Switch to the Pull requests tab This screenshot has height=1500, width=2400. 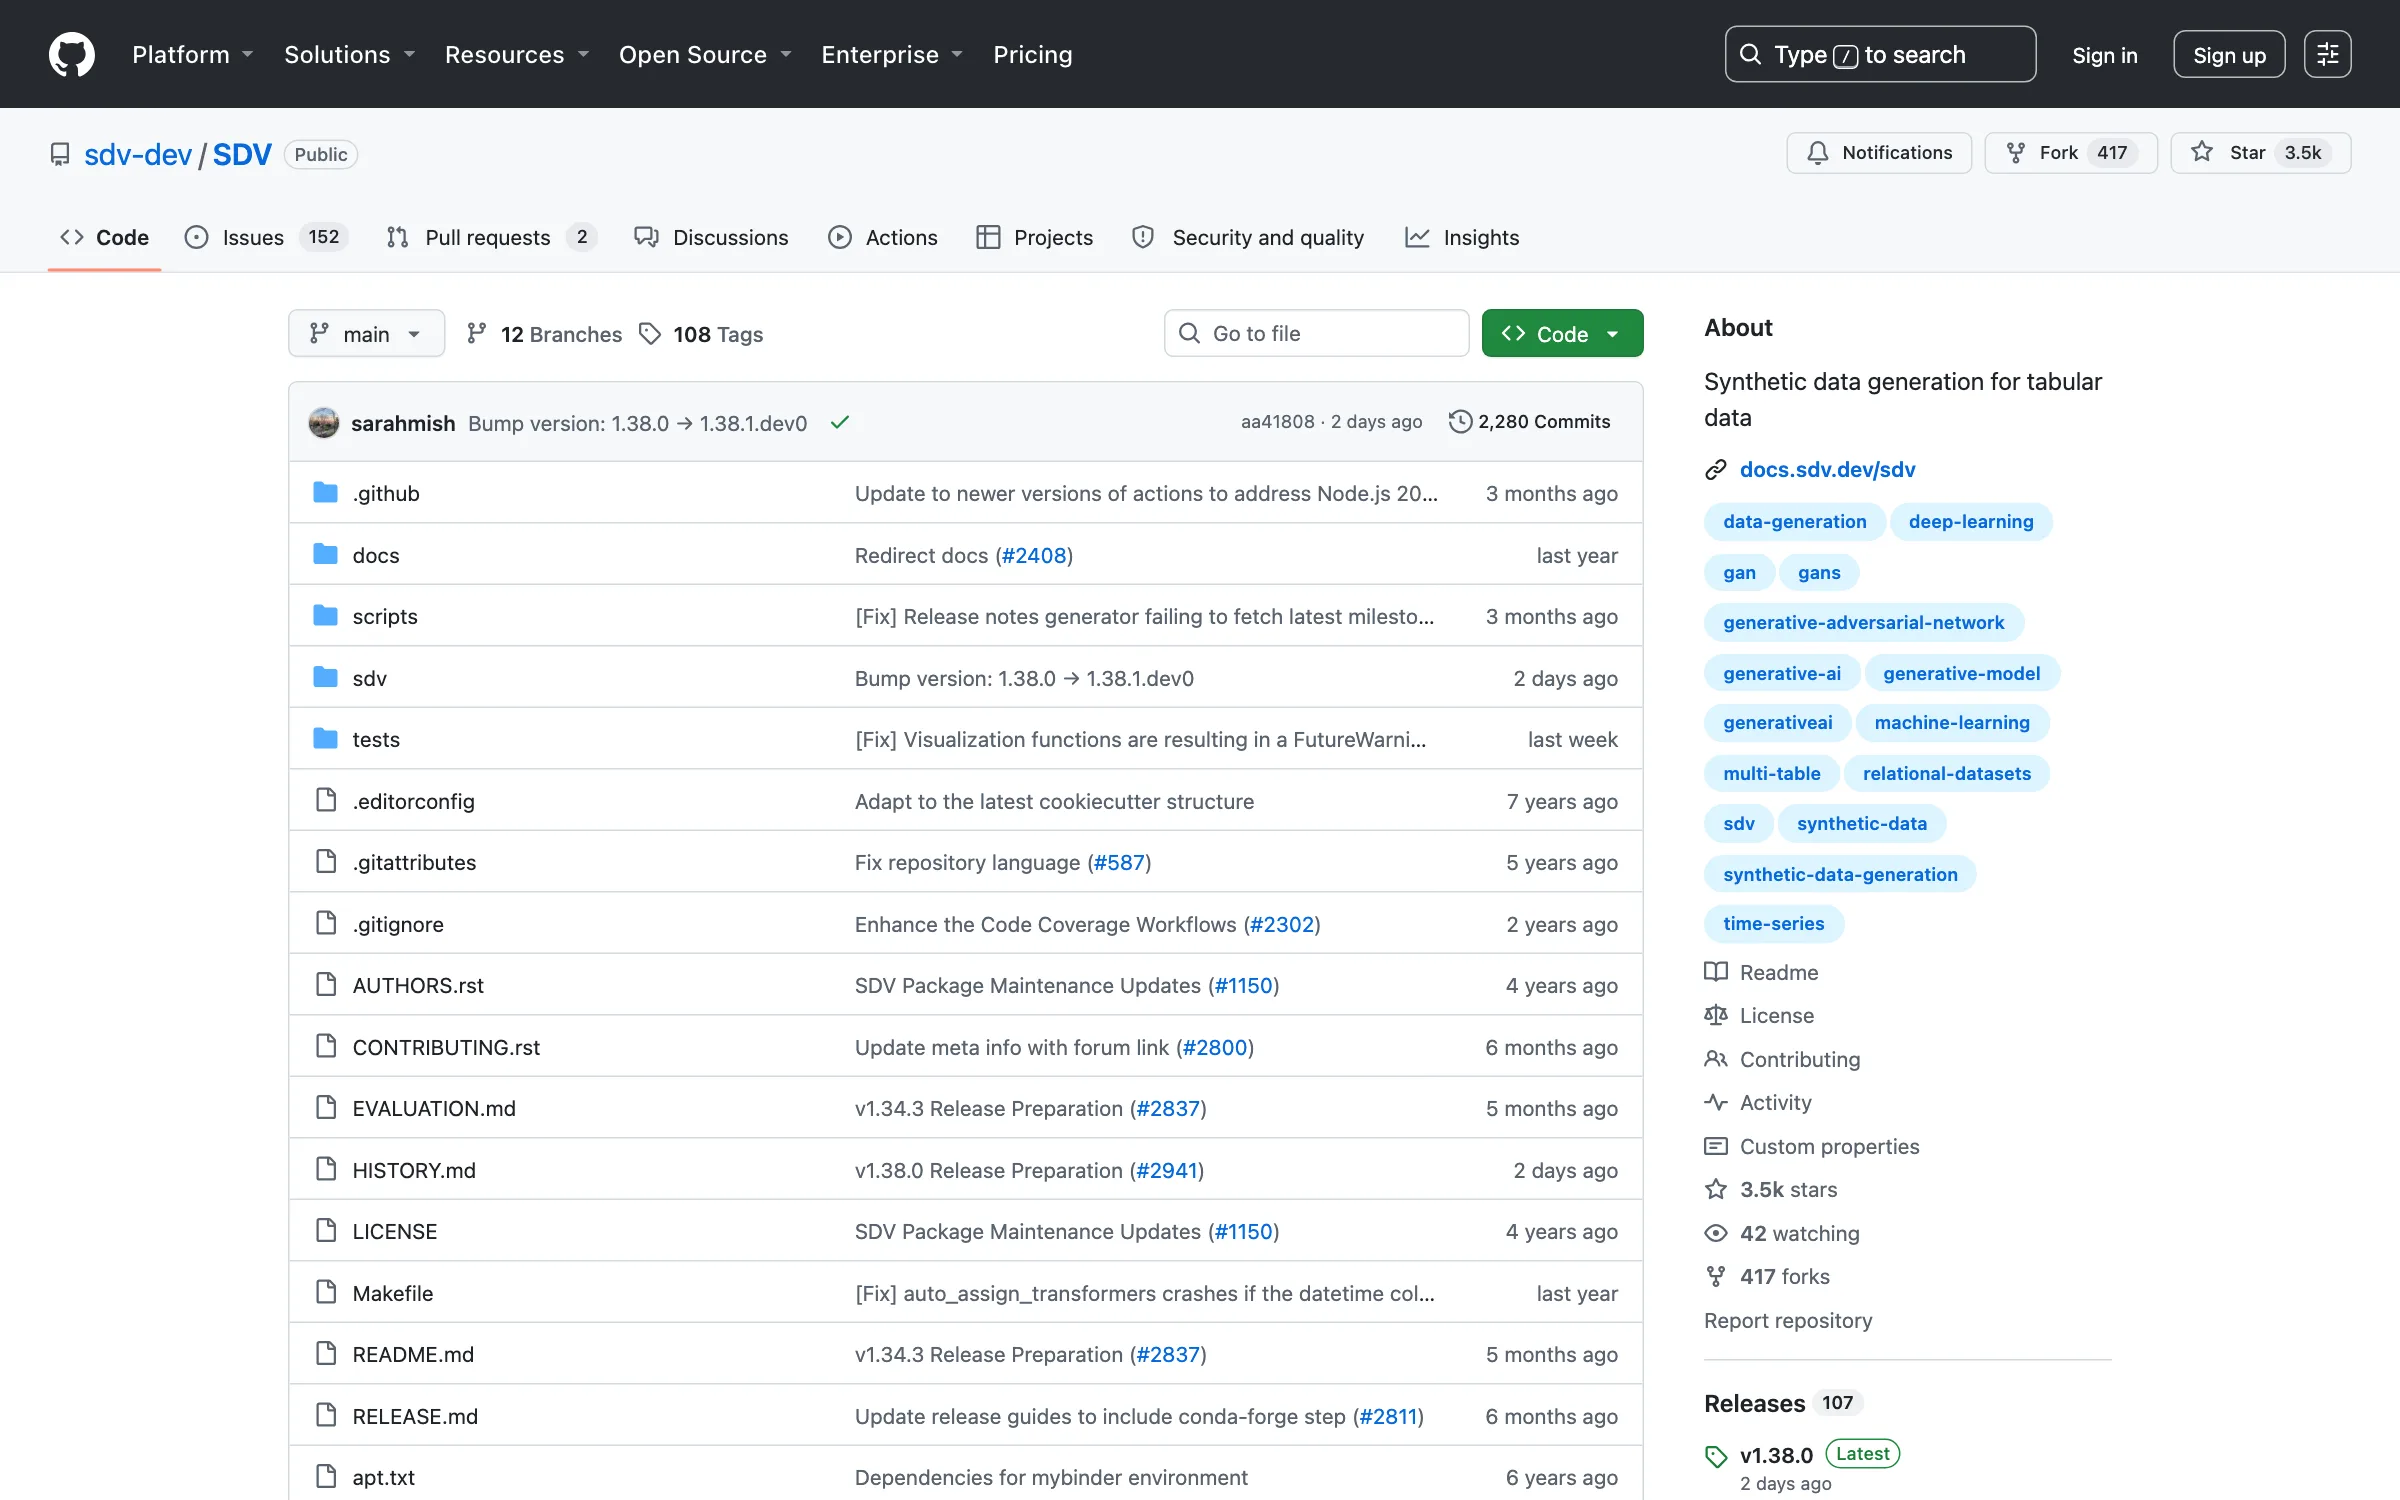pos(492,237)
